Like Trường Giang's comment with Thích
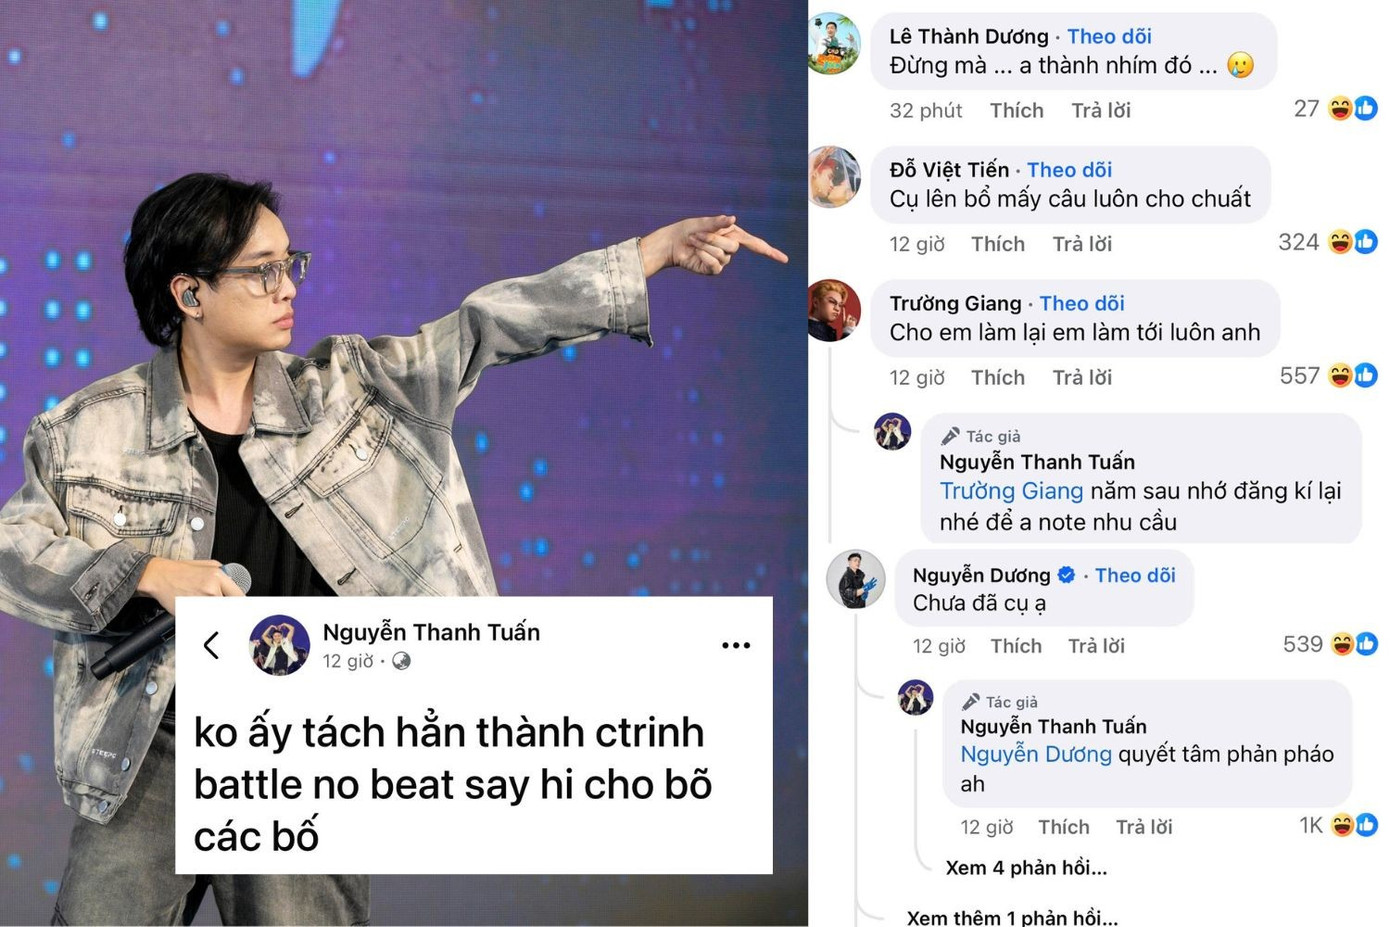Image resolution: width=1390 pixels, height=927 pixels. click(998, 377)
